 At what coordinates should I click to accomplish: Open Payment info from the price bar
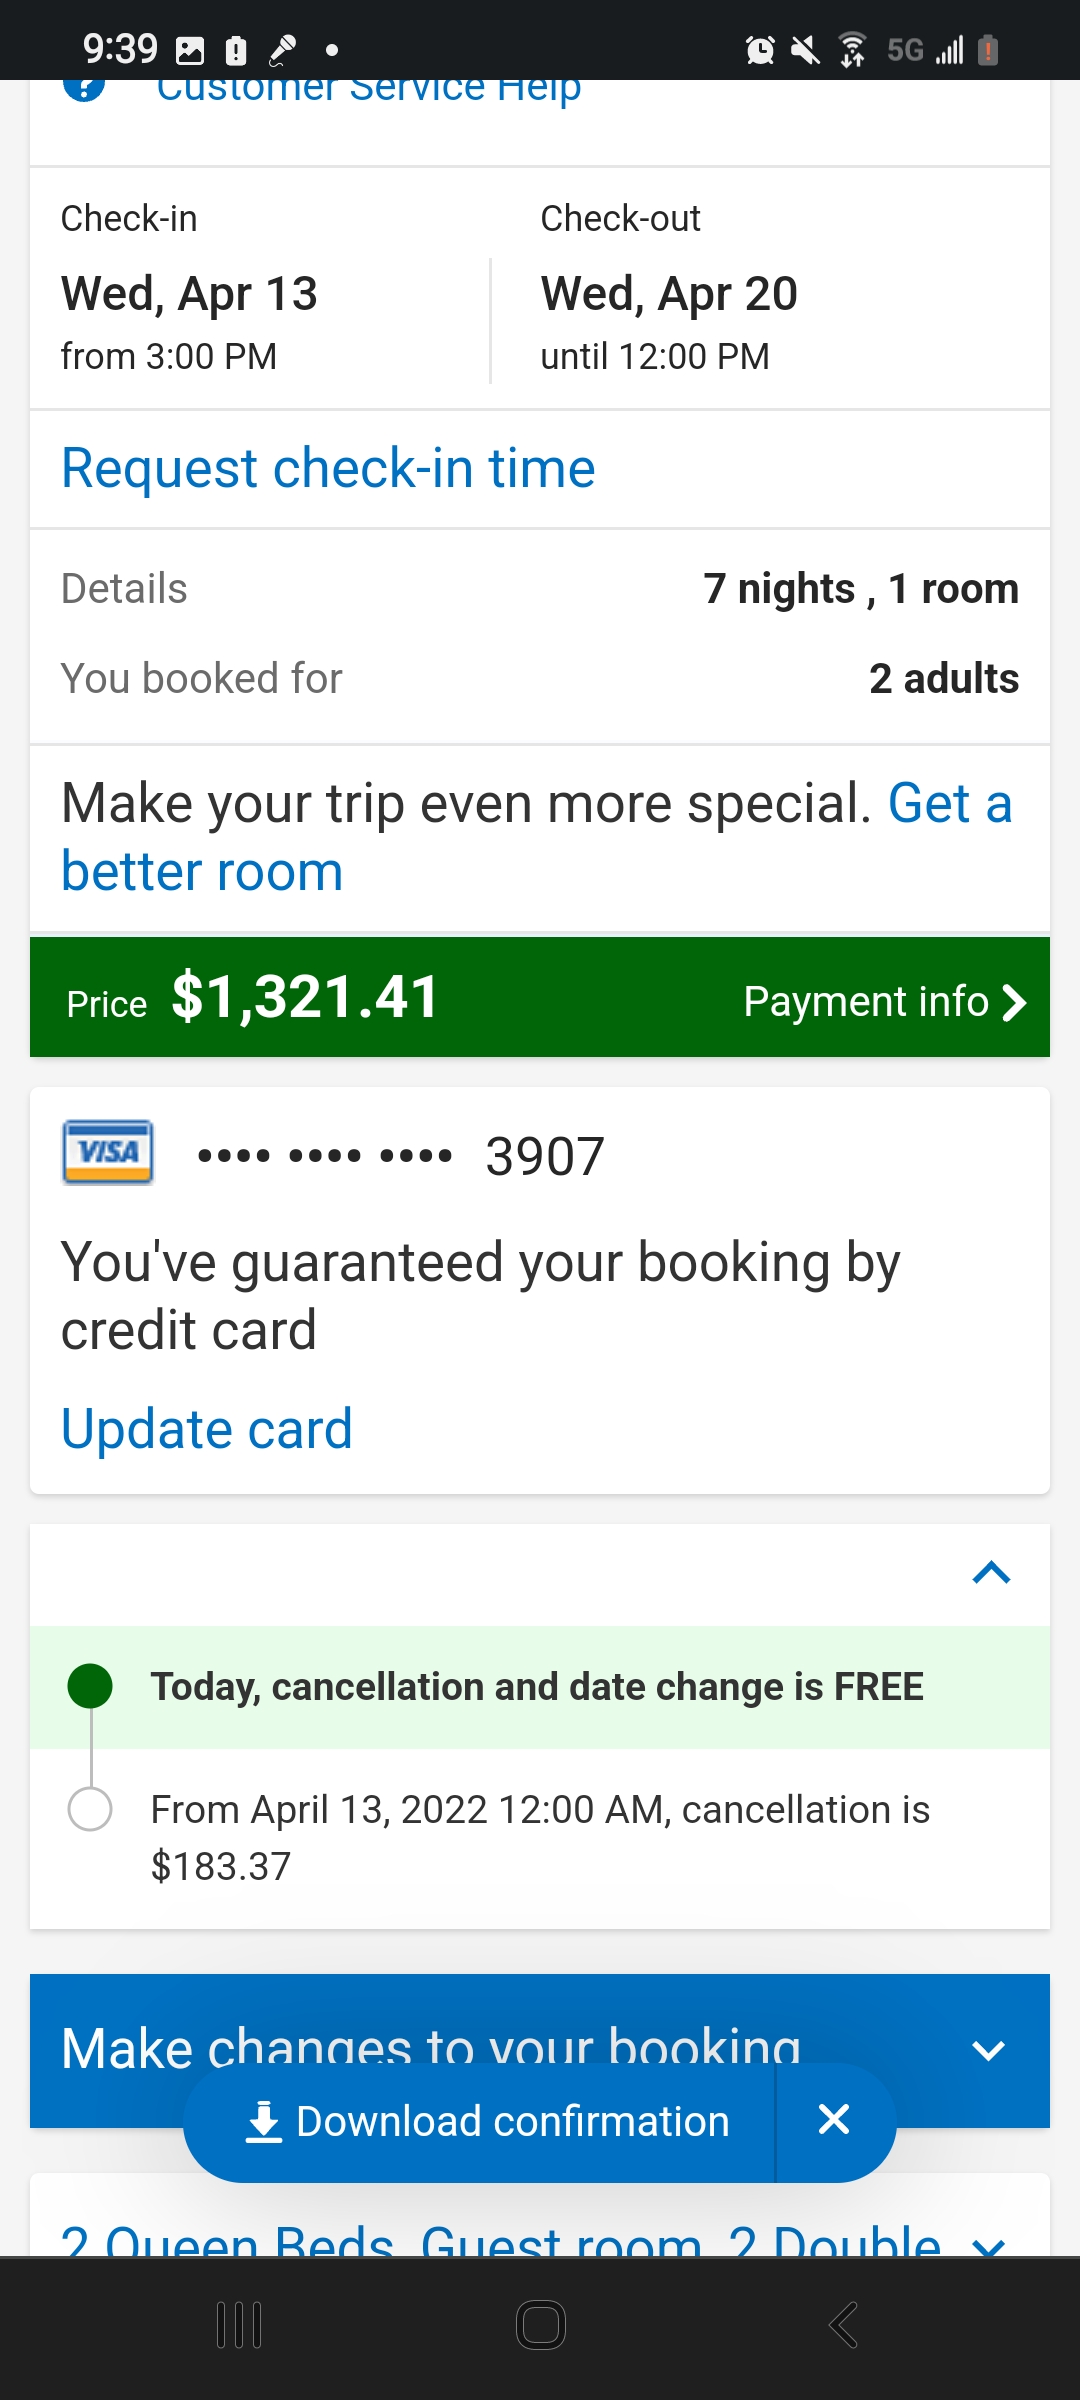(x=884, y=1001)
